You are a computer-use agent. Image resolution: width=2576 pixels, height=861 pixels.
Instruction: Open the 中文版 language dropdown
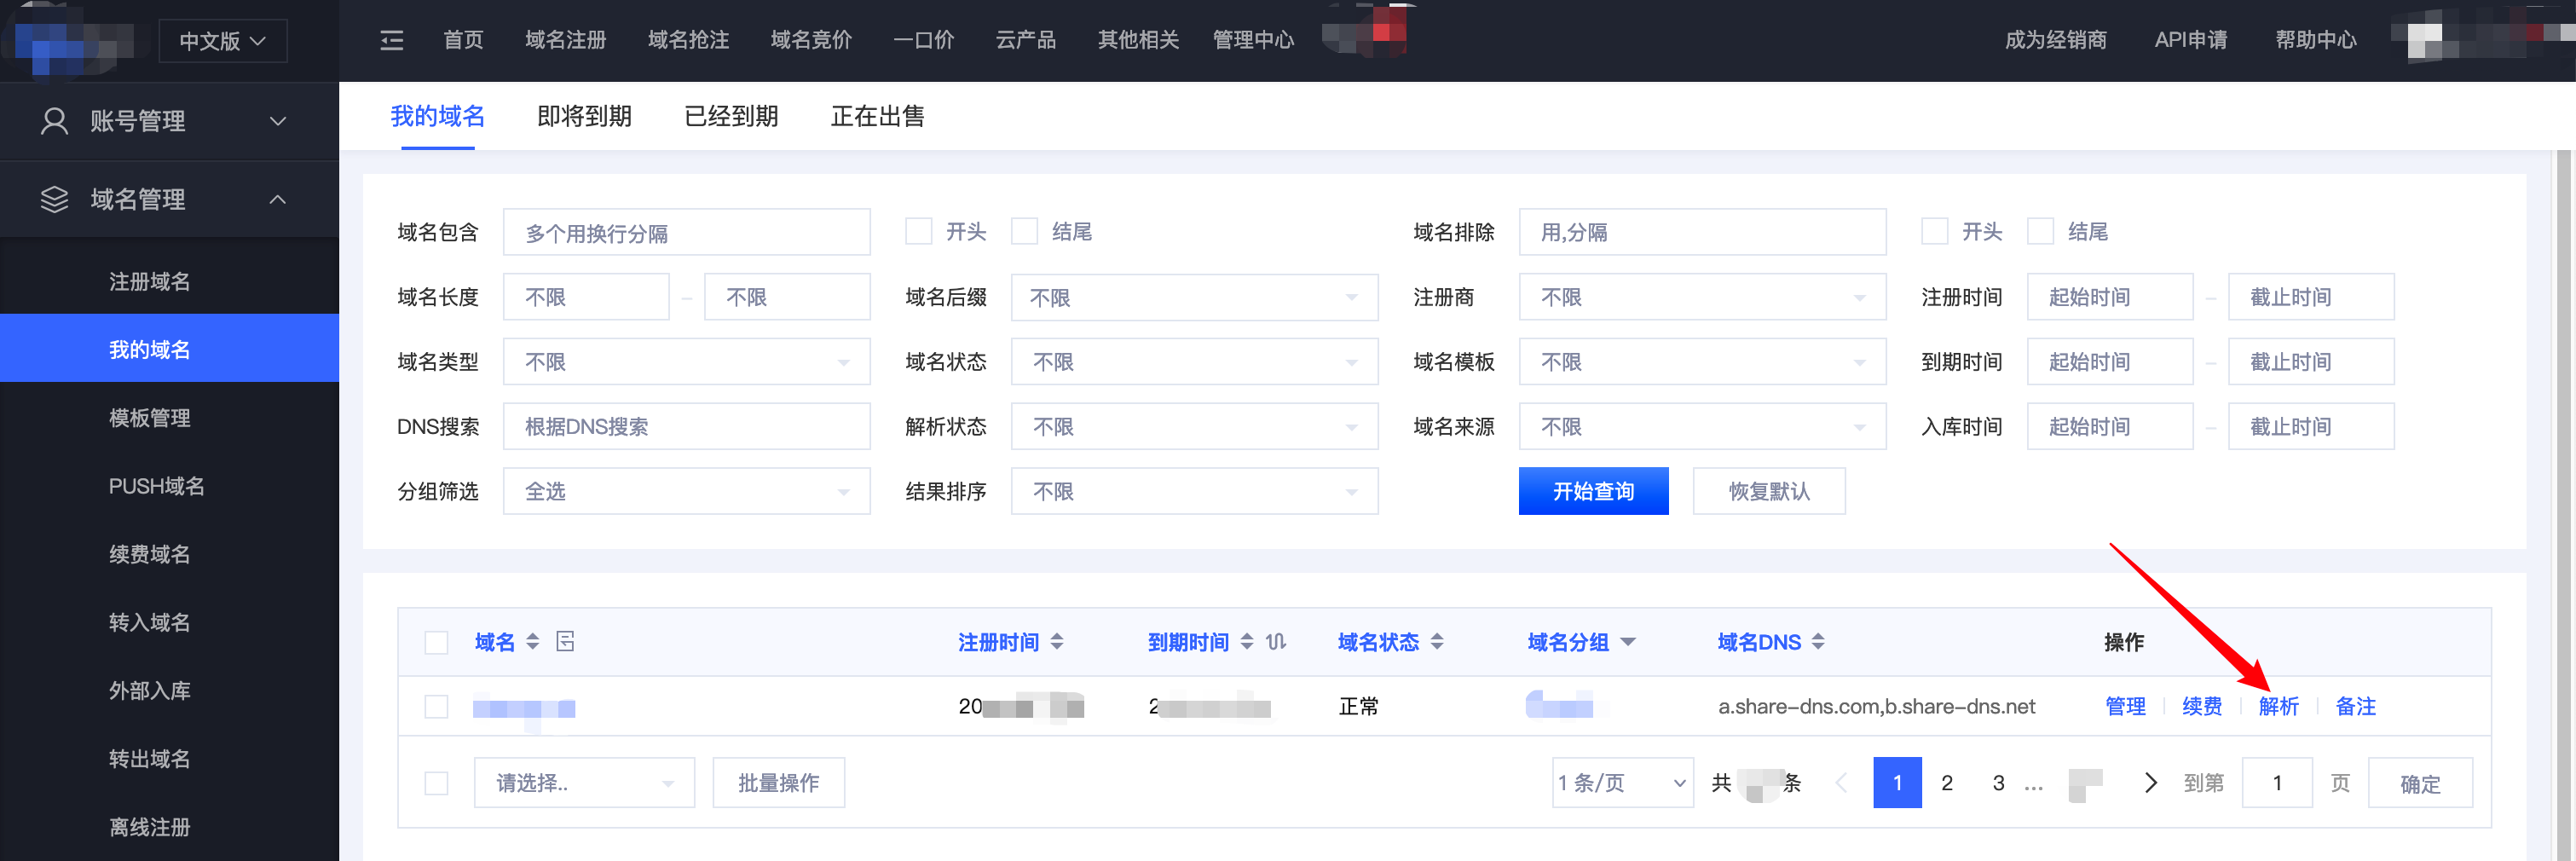[x=223, y=41]
